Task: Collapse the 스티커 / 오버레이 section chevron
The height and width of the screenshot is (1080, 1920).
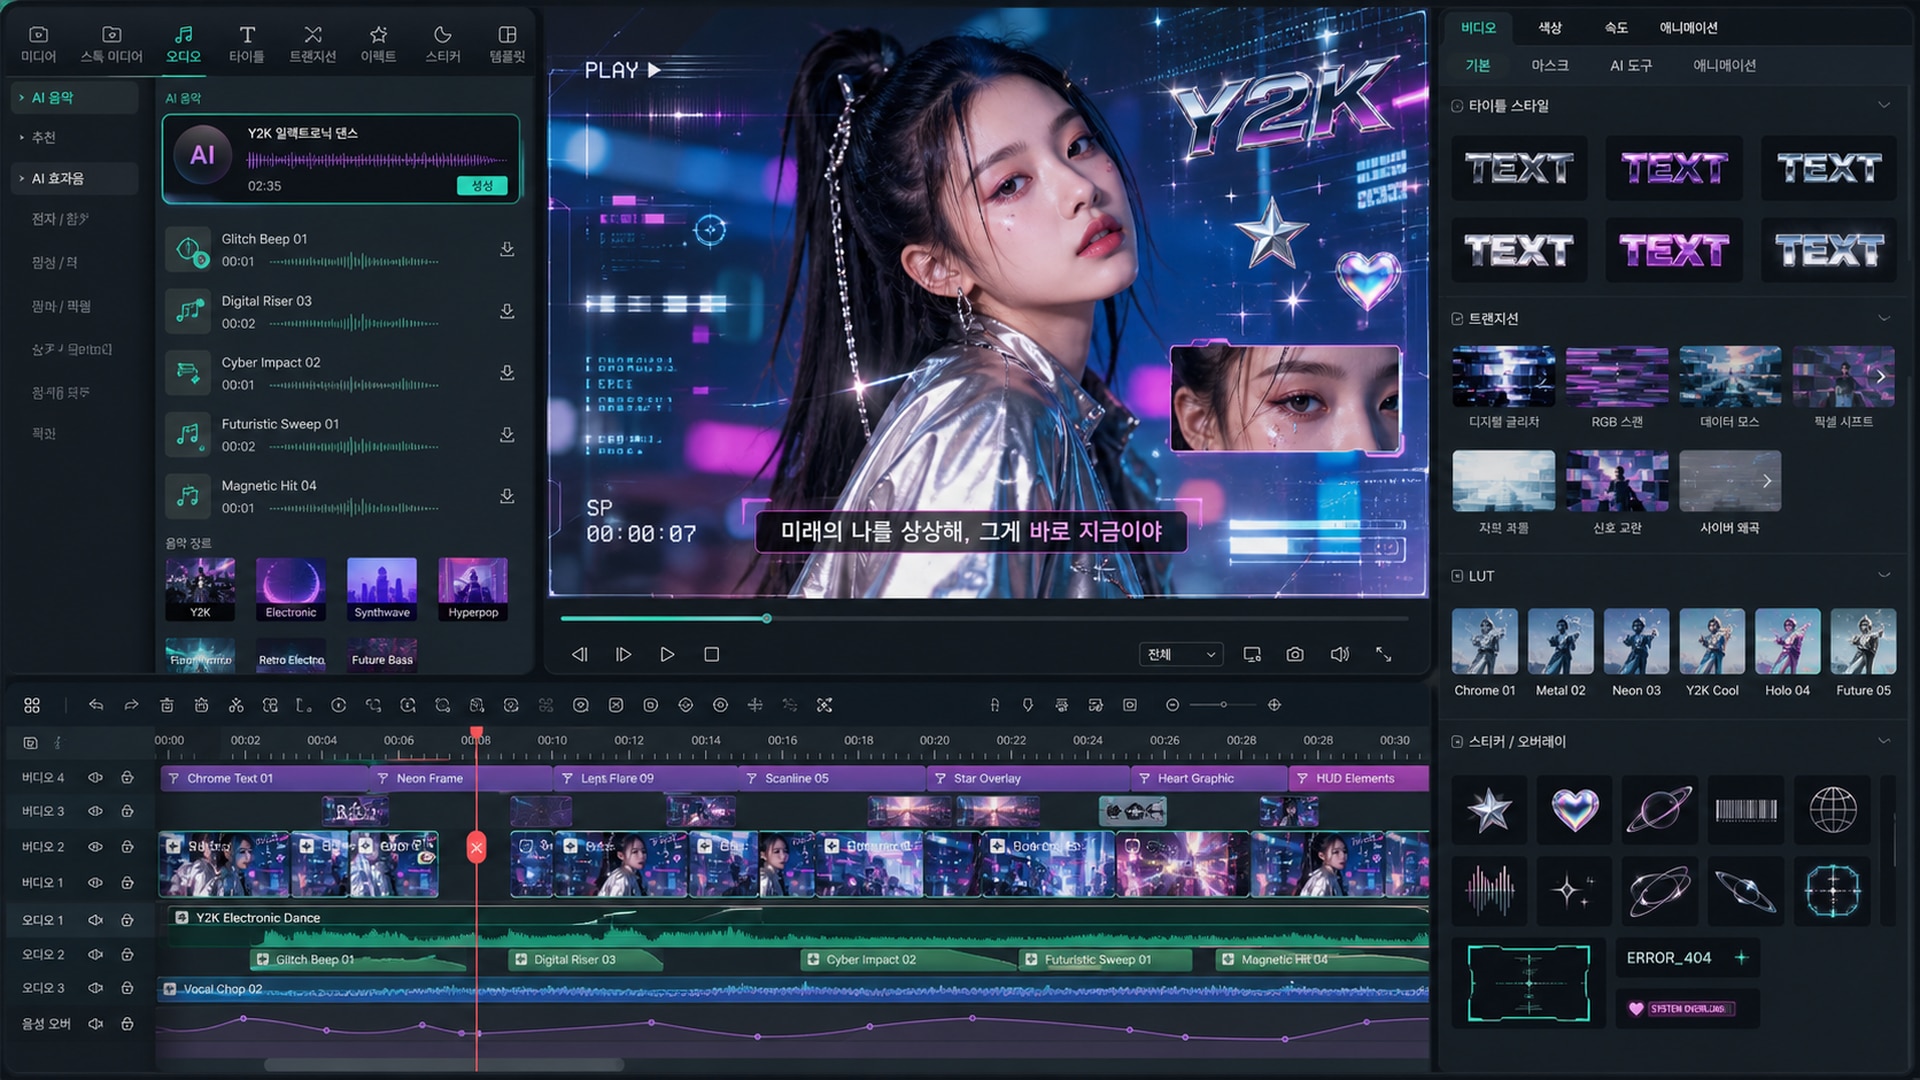Action: [x=1884, y=742]
